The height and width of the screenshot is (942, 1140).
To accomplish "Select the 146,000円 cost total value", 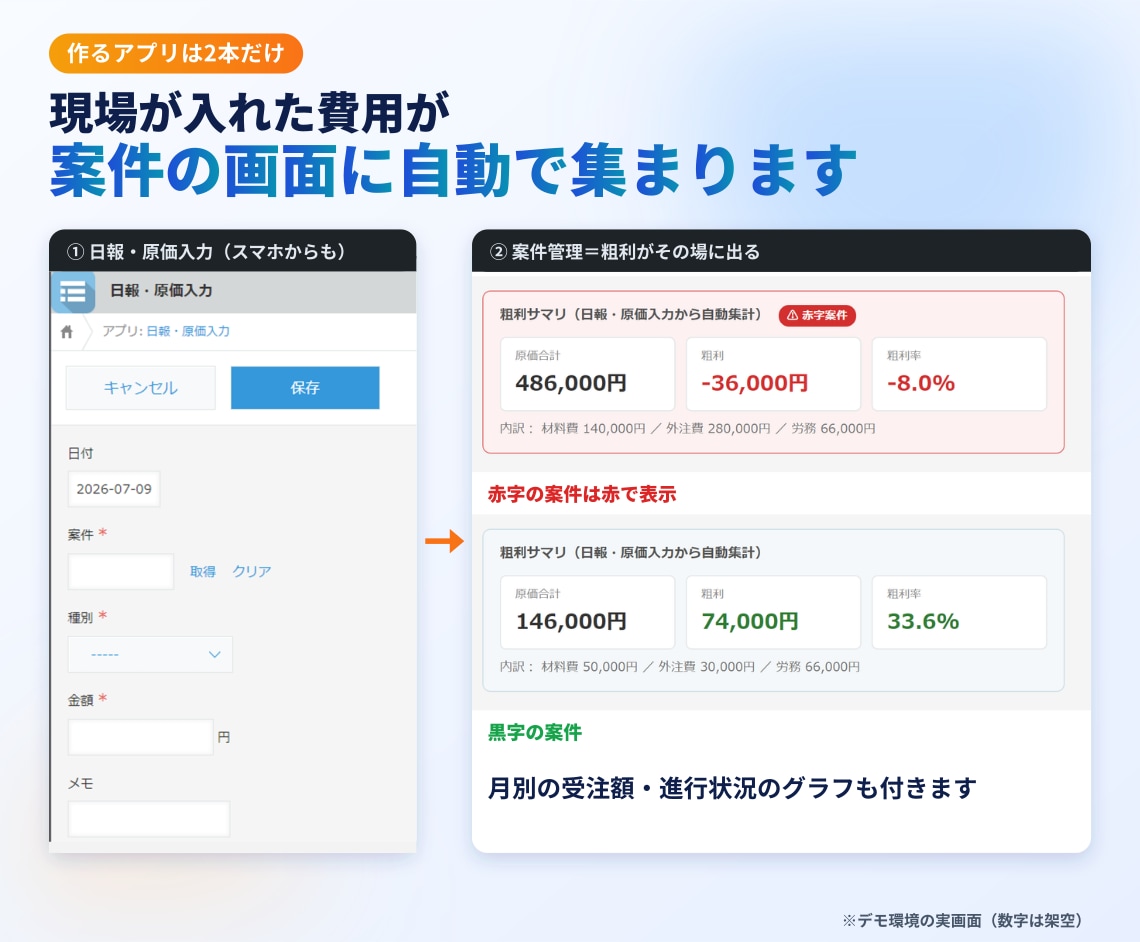I will (571, 621).
